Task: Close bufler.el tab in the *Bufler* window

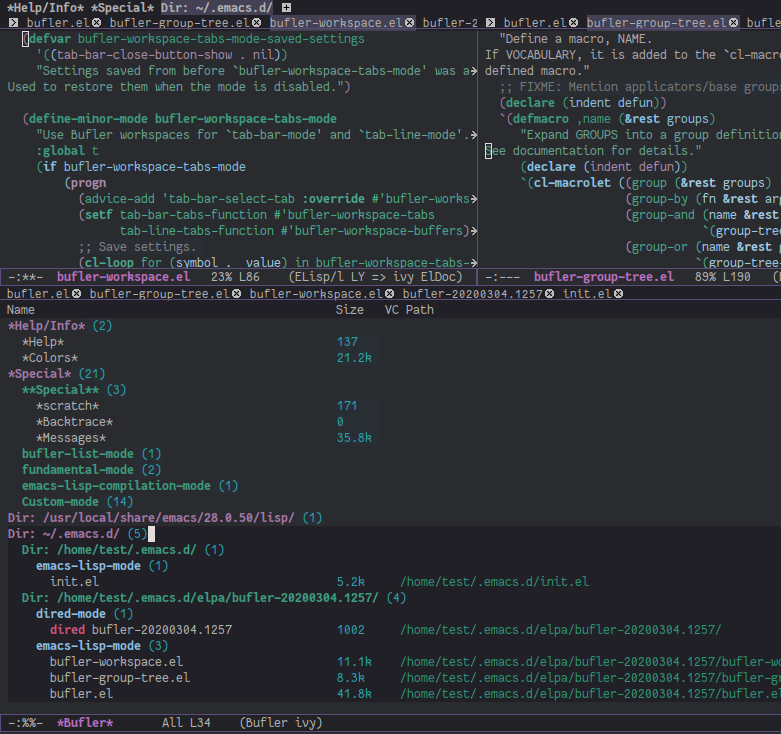Action: (x=76, y=294)
